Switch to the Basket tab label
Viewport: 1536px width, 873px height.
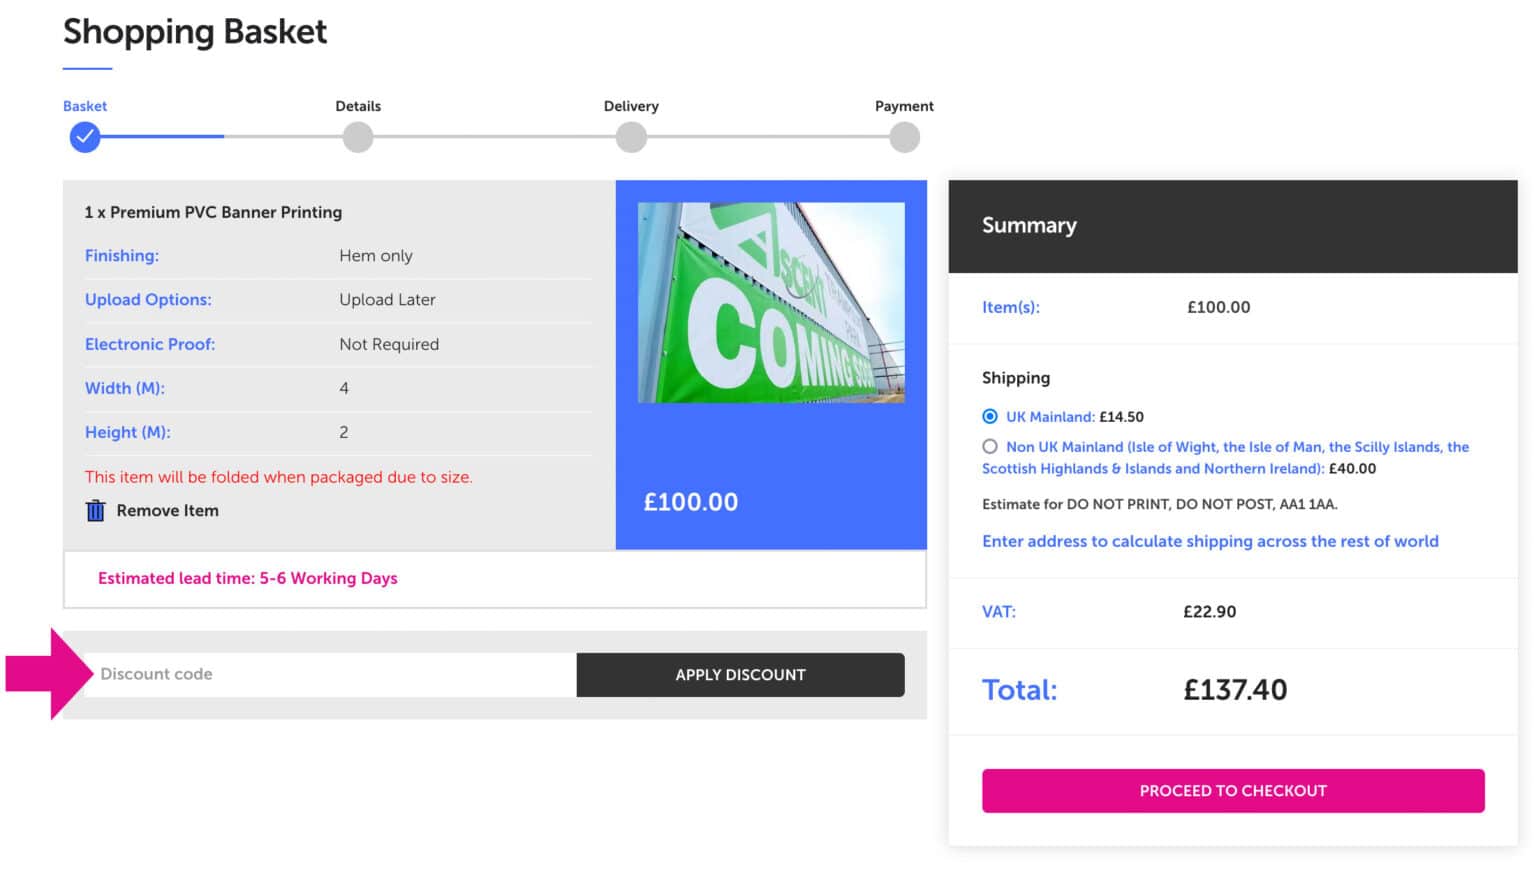tap(84, 106)
